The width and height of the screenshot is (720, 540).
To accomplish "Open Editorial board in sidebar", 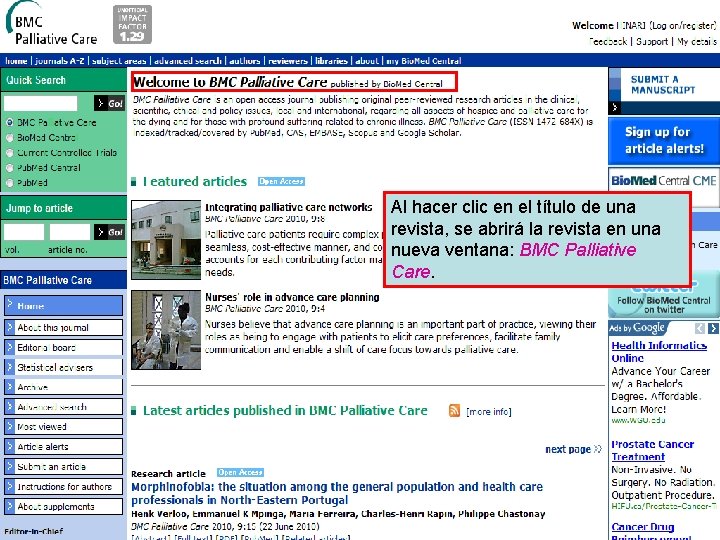I will pos(63,348).
